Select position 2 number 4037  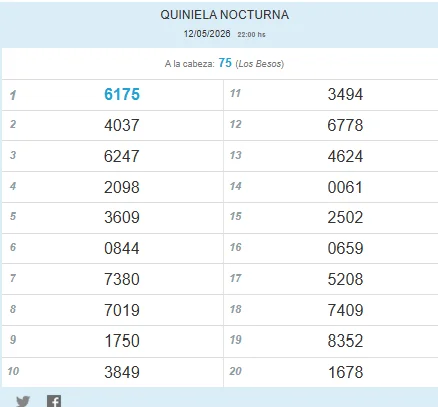pos(122,125)
